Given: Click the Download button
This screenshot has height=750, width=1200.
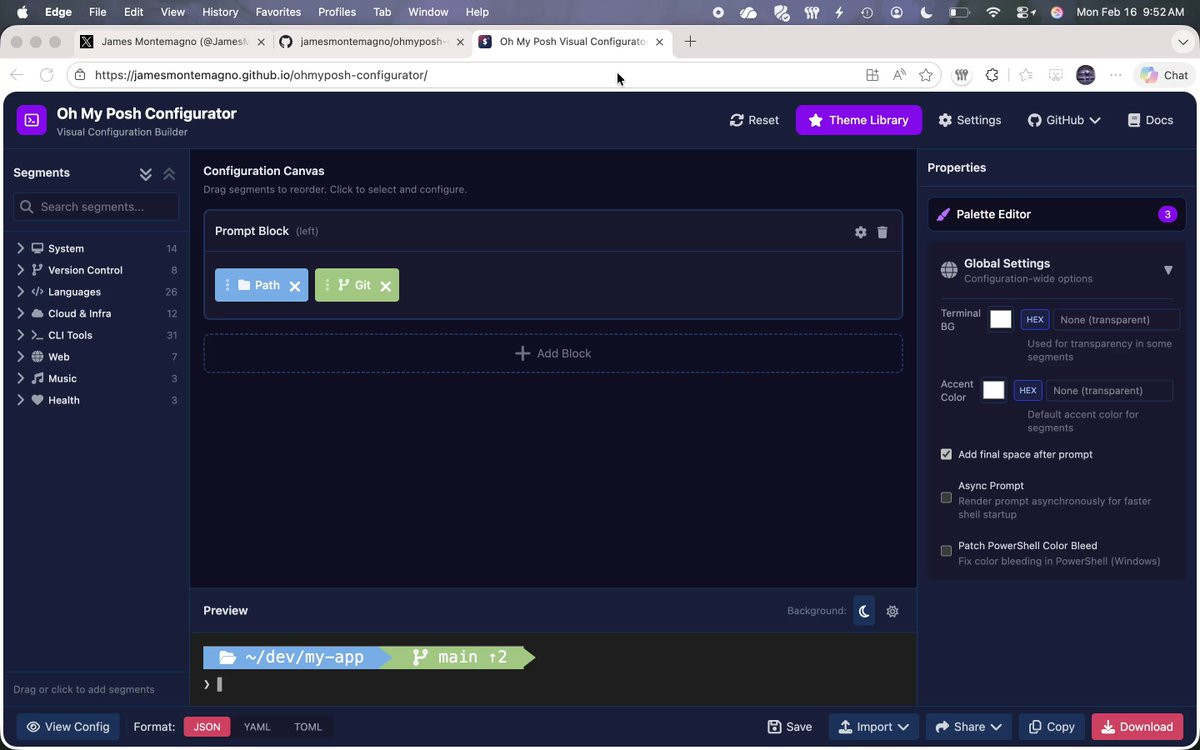Looking at the screenshot, I should [1137, 727].
